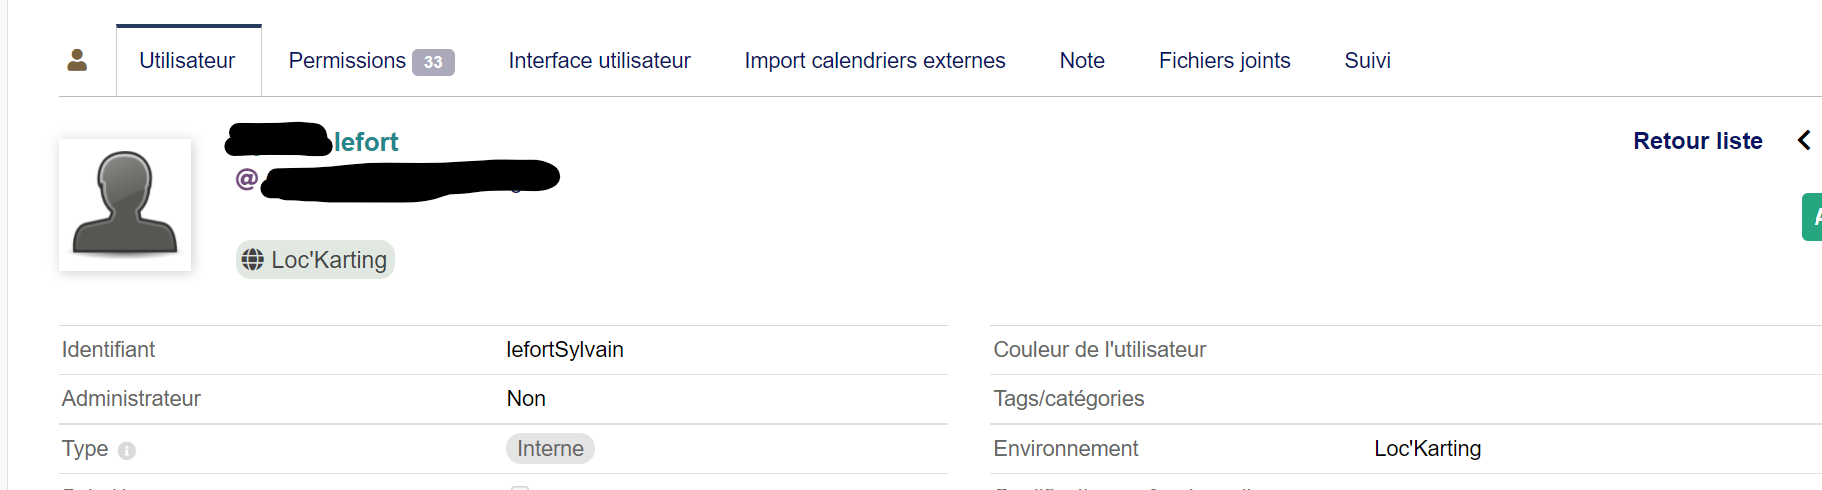Viewport: 1822px width, 490px height.
Task: Click the user avatar photo
Action: tap(125, 204)
